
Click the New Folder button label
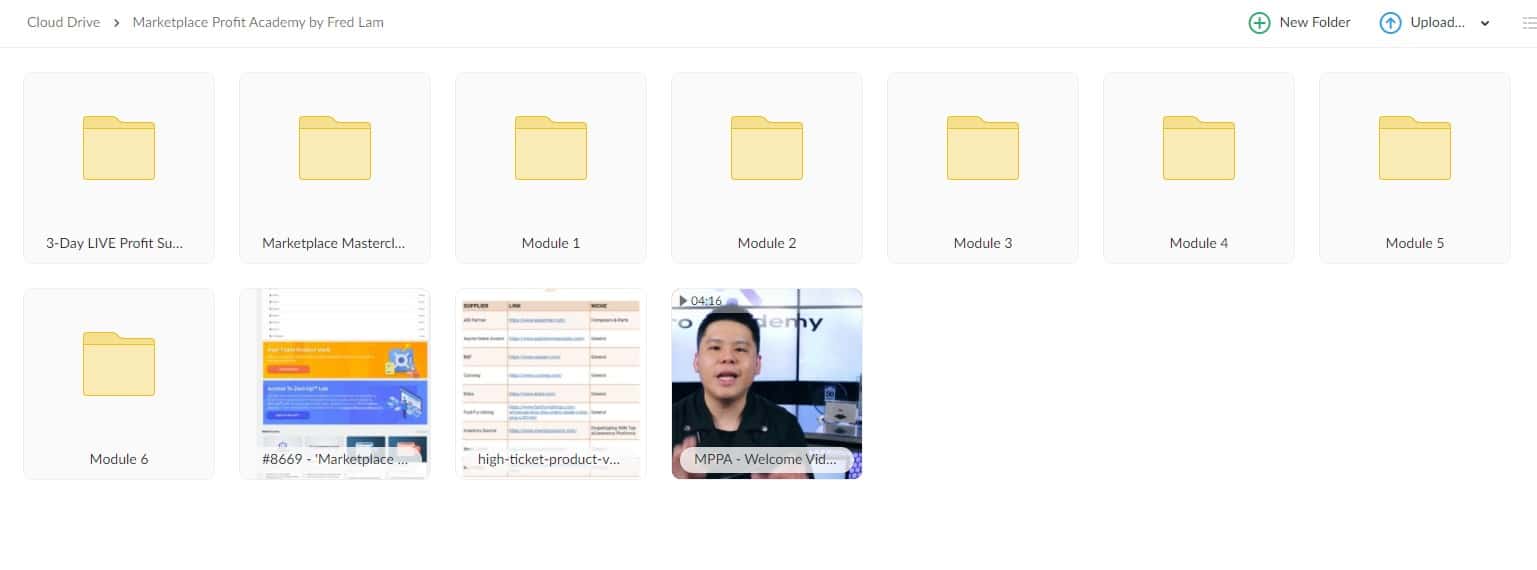(x=1315, y=22)
